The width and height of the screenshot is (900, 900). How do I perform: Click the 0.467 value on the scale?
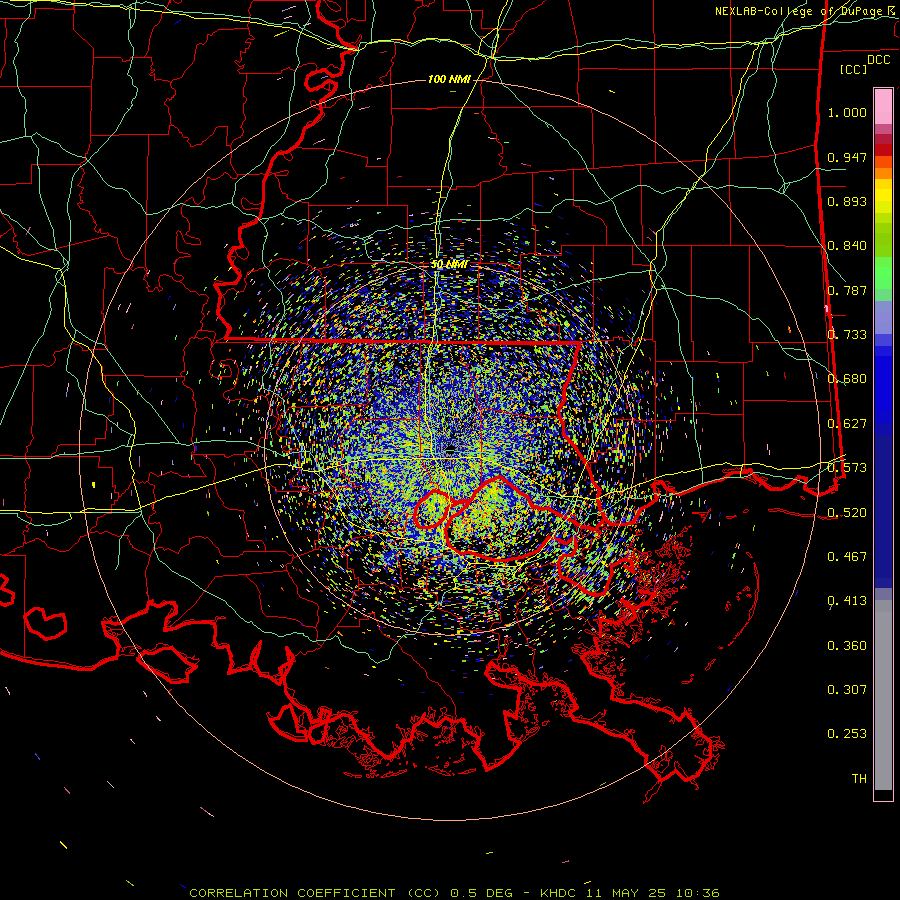847,557
